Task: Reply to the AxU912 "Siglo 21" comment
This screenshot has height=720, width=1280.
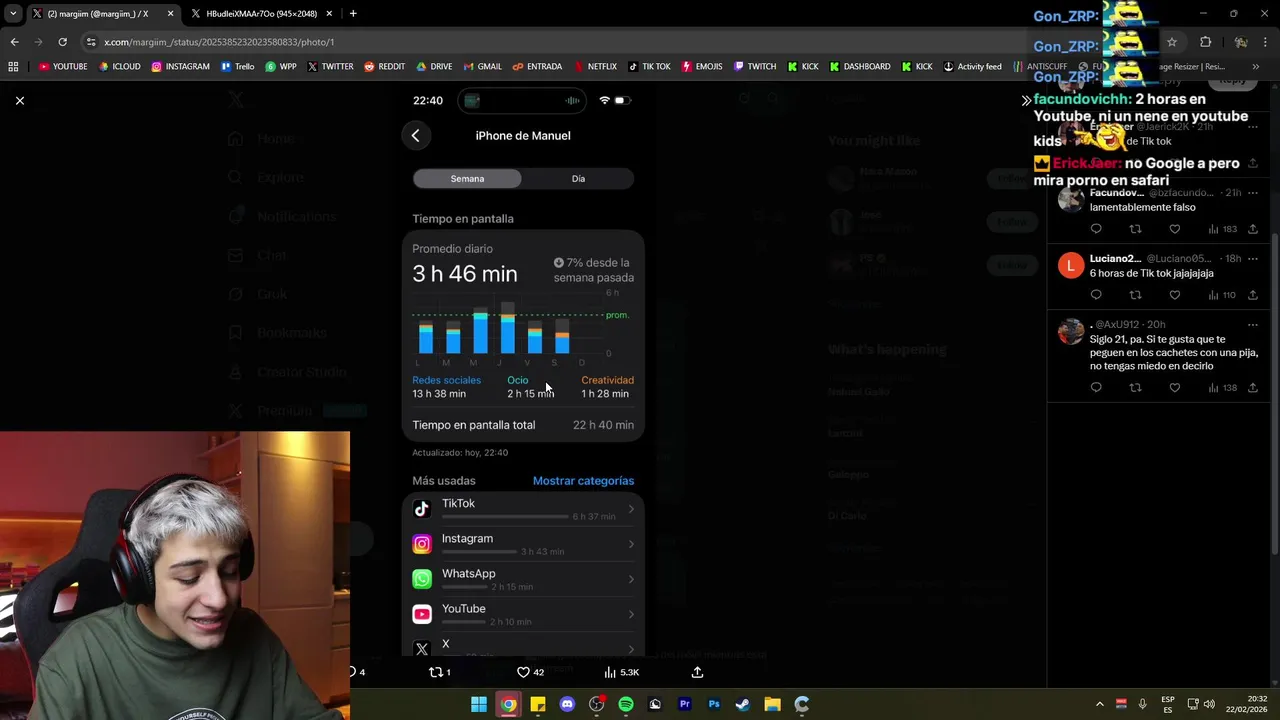Action: click(x=1096, y=387)
